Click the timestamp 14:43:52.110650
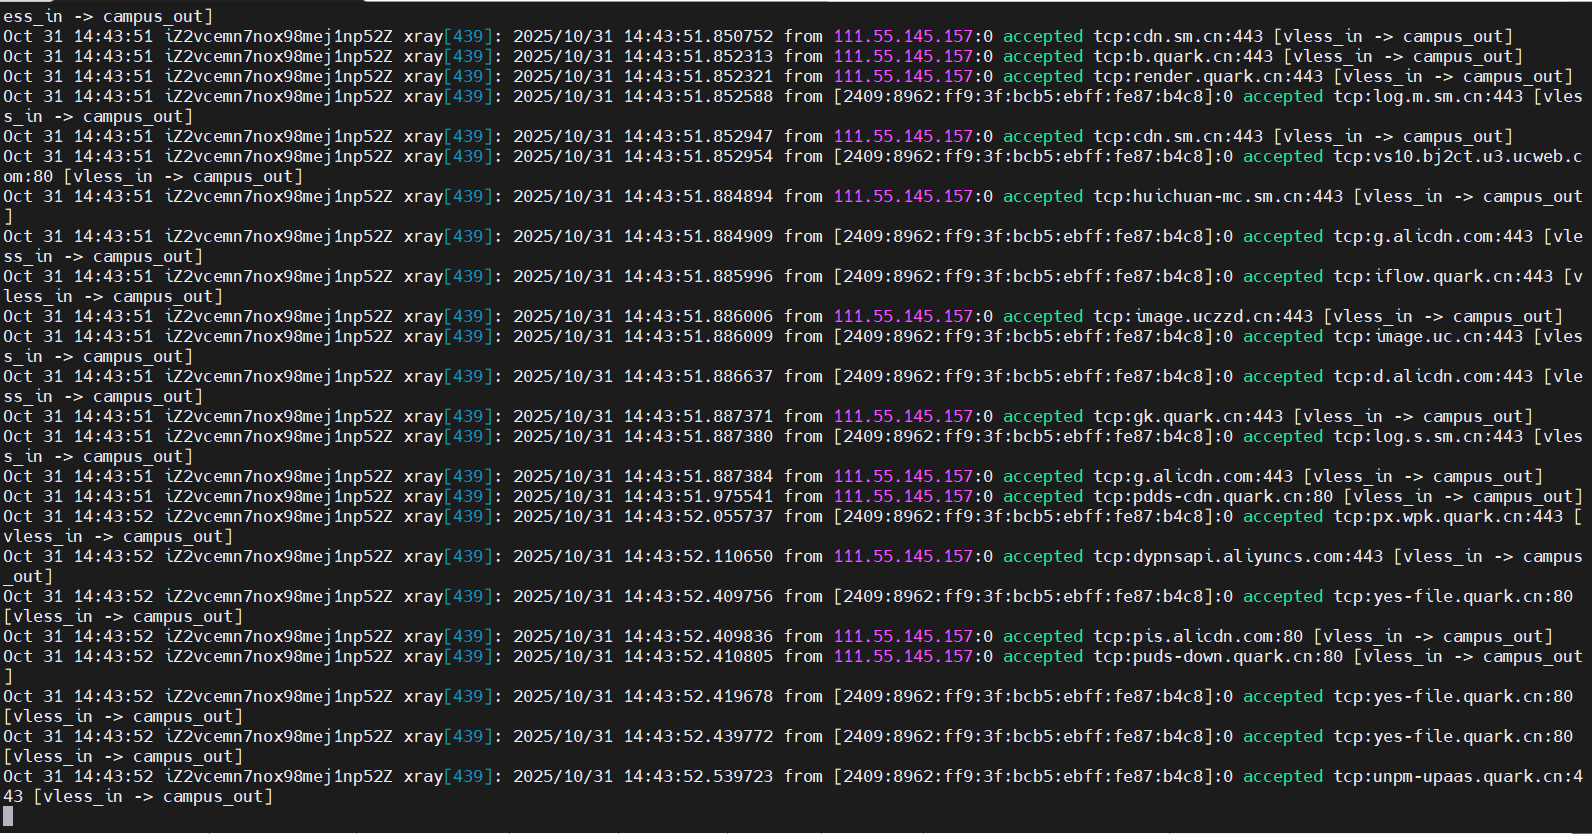This screenshot has height=834, width=1592. click(x=698, y=556)
